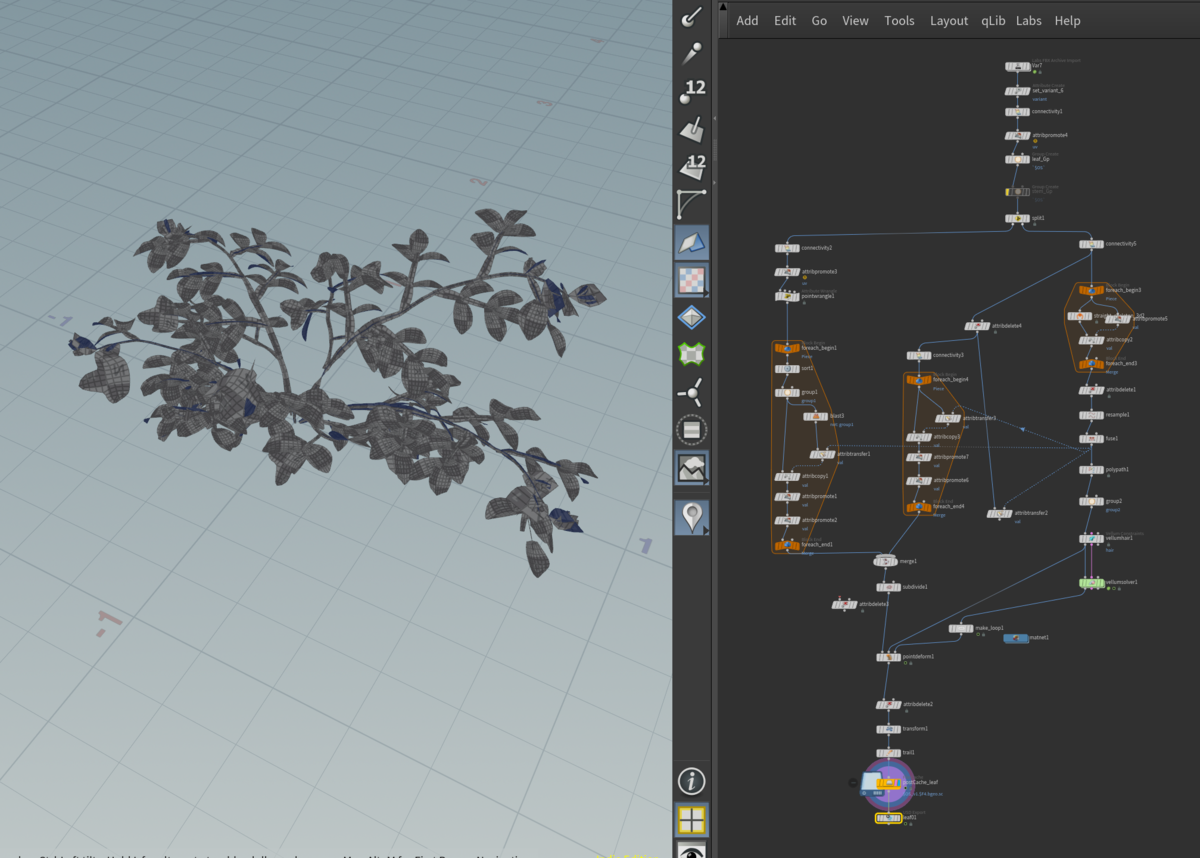Viewport: 1200px width, 858px height.
Task: Select the bypassed stem_Gp node
Action: click(1017, 191)
